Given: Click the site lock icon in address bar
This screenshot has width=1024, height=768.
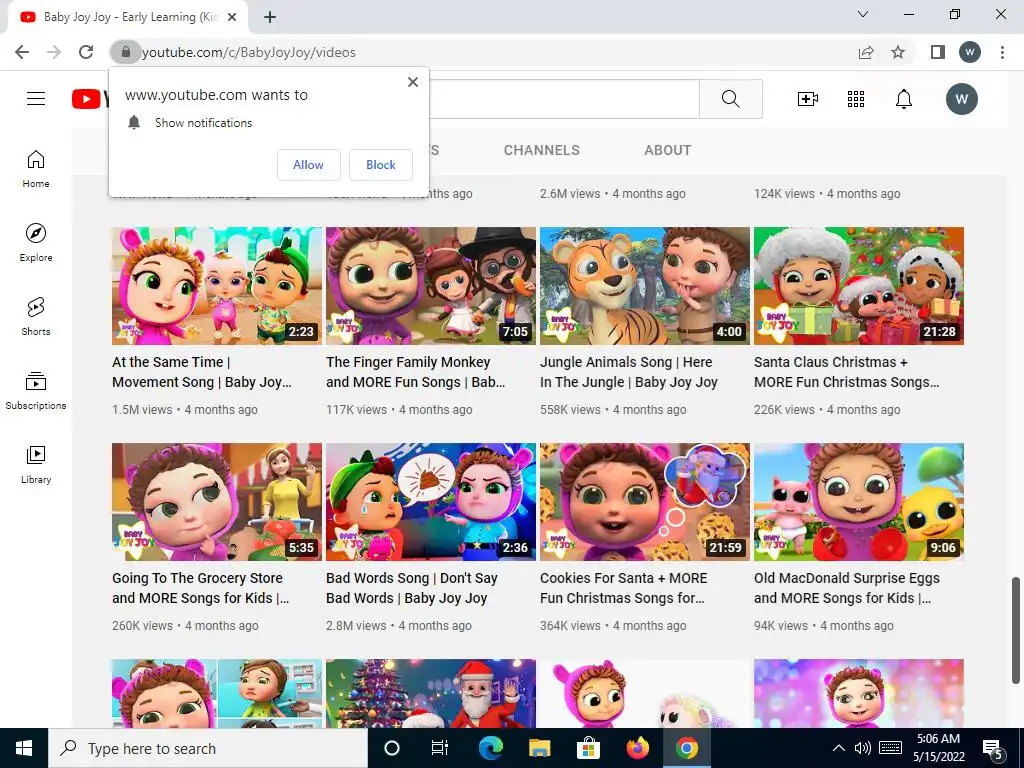Looking at the screenshot, I should pyautogui.click(x=125, y=52).
